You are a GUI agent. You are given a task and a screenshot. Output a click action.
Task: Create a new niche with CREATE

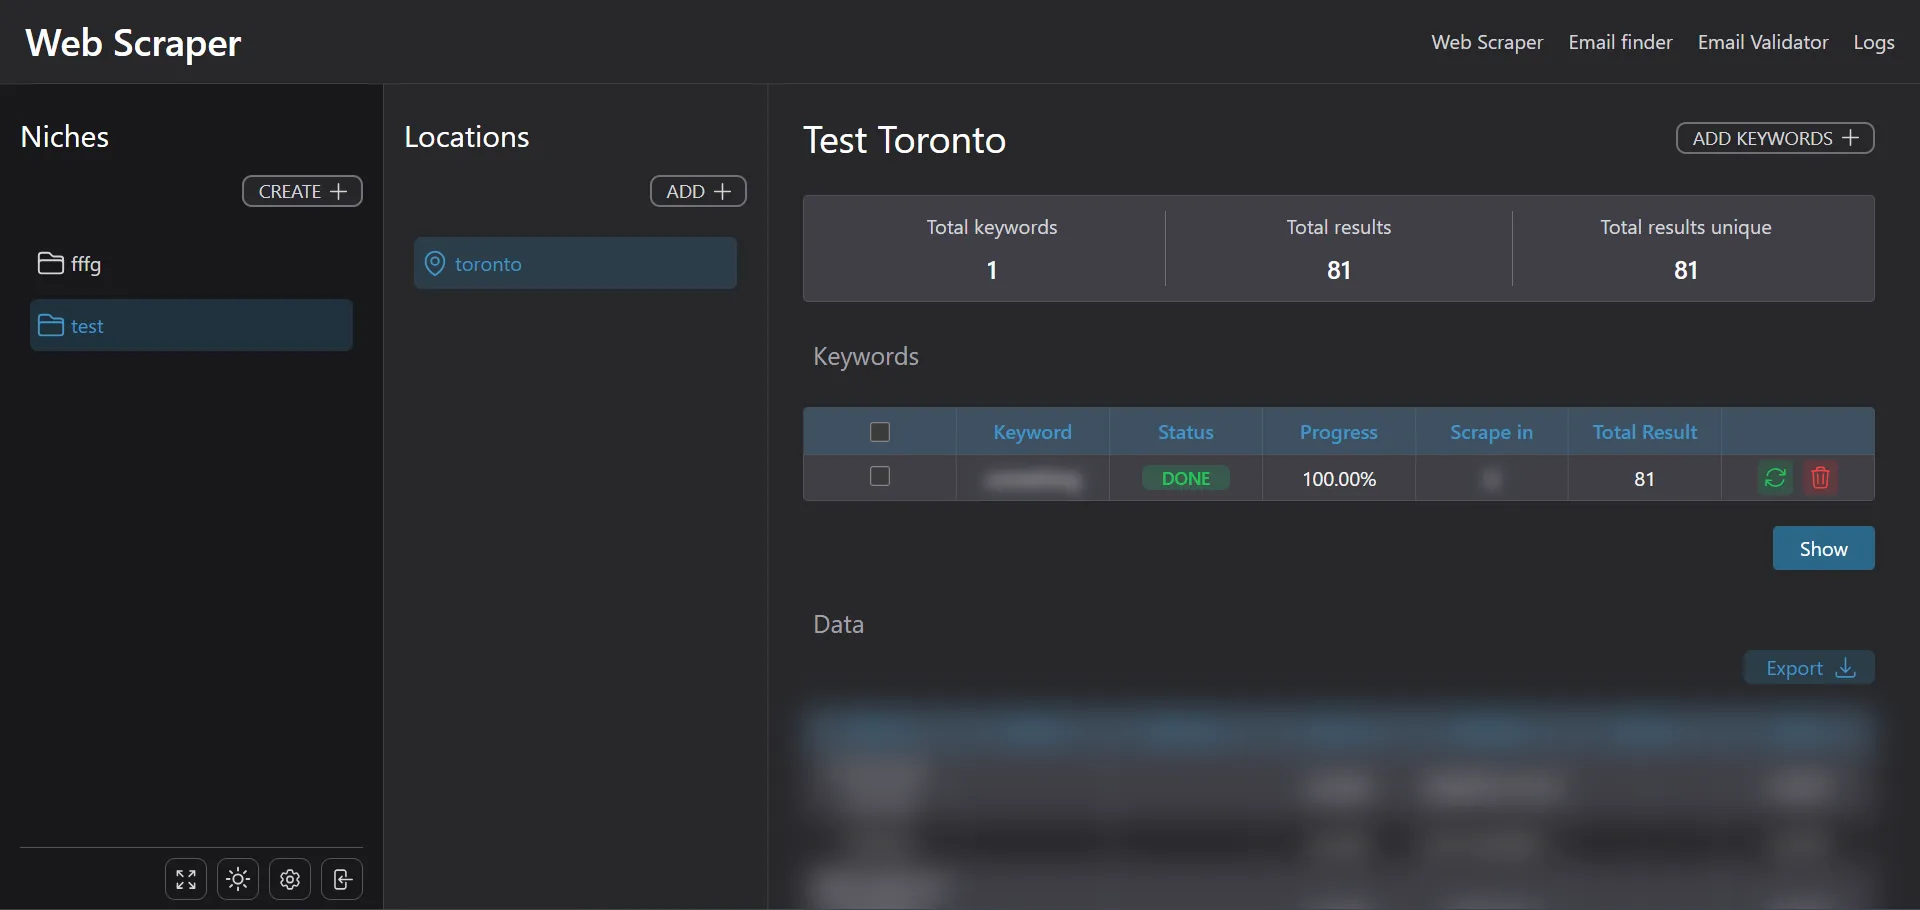[302, 191]
